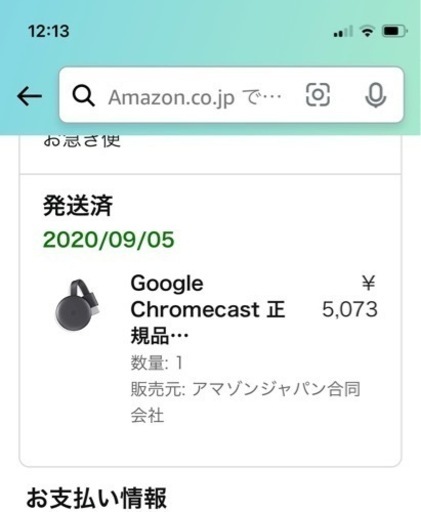Tap the お急ぎ便 delivery label
This screenshot has width=421, height=512.
tap(82, 140)
